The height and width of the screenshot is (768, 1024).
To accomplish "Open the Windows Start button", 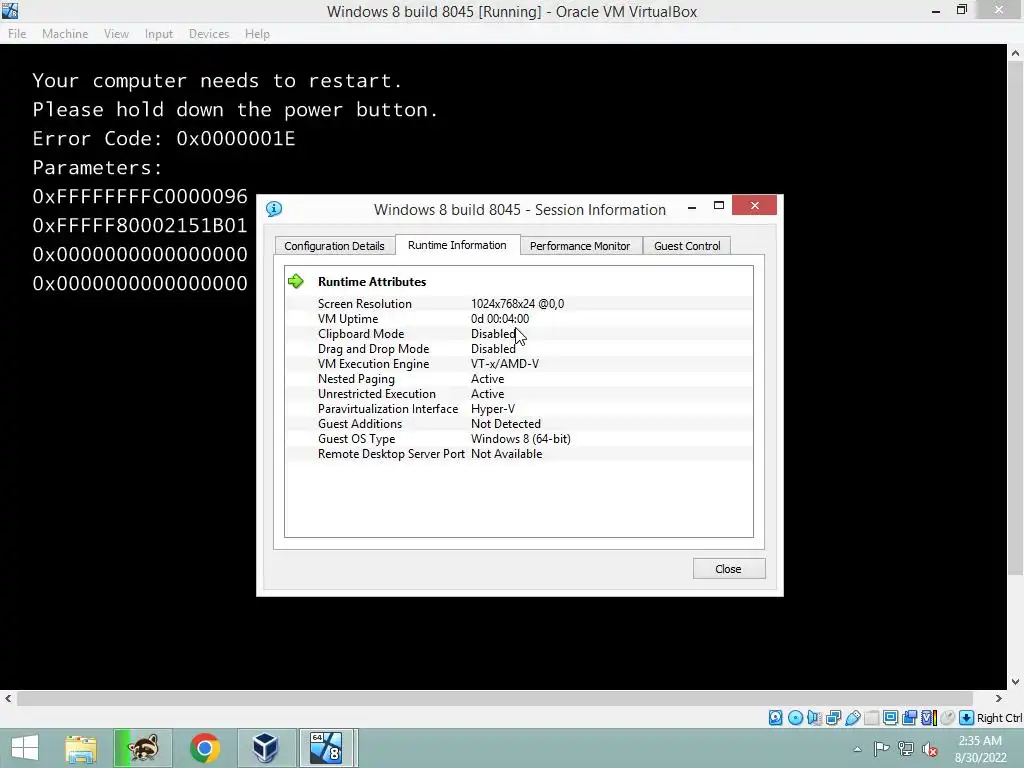I will (25, 748).
